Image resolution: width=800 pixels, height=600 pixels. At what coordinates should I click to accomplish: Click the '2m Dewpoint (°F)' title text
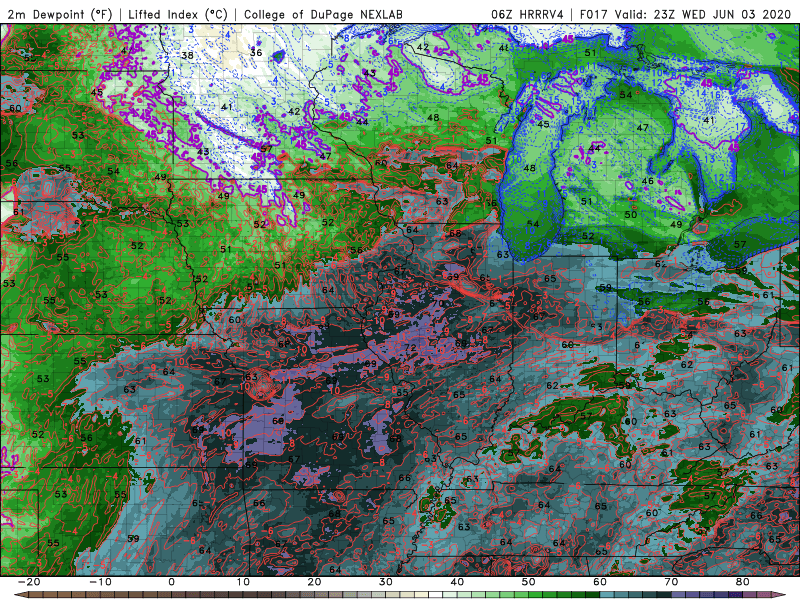[x=59, y=14]
